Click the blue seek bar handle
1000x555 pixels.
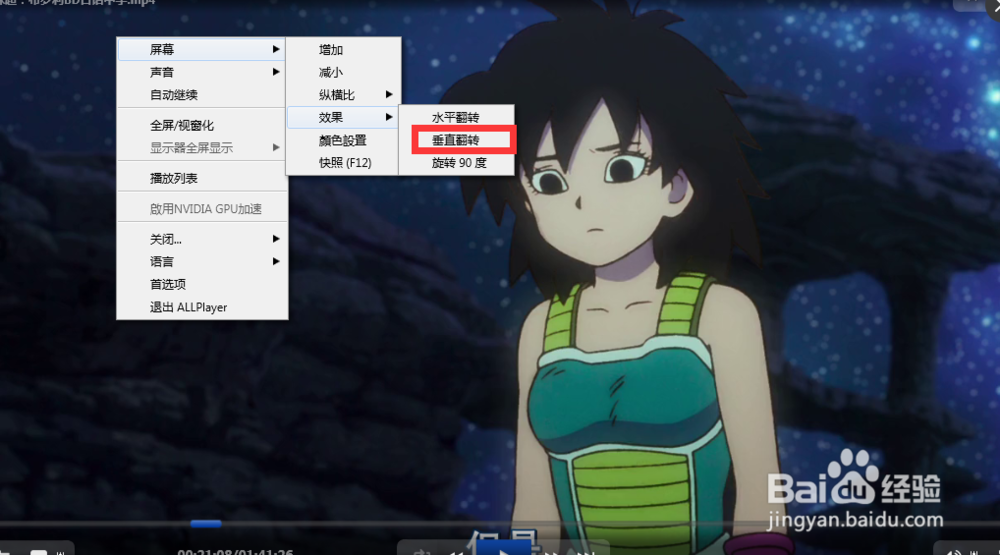(x=206, y=524)
